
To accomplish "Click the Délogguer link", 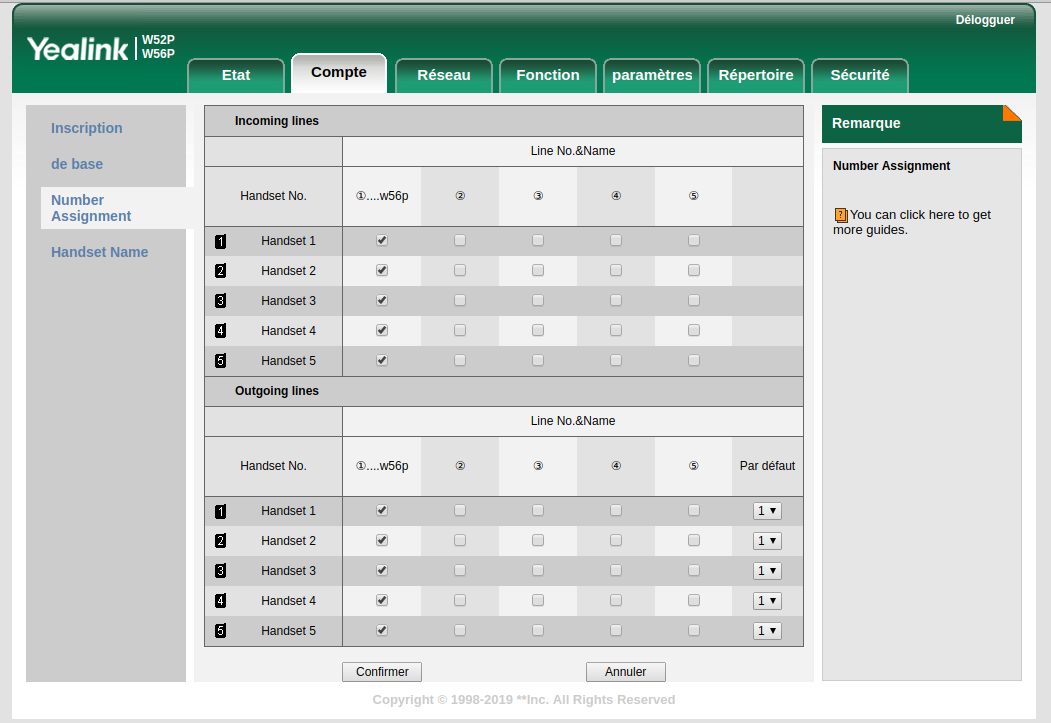I will pos(984,20).
